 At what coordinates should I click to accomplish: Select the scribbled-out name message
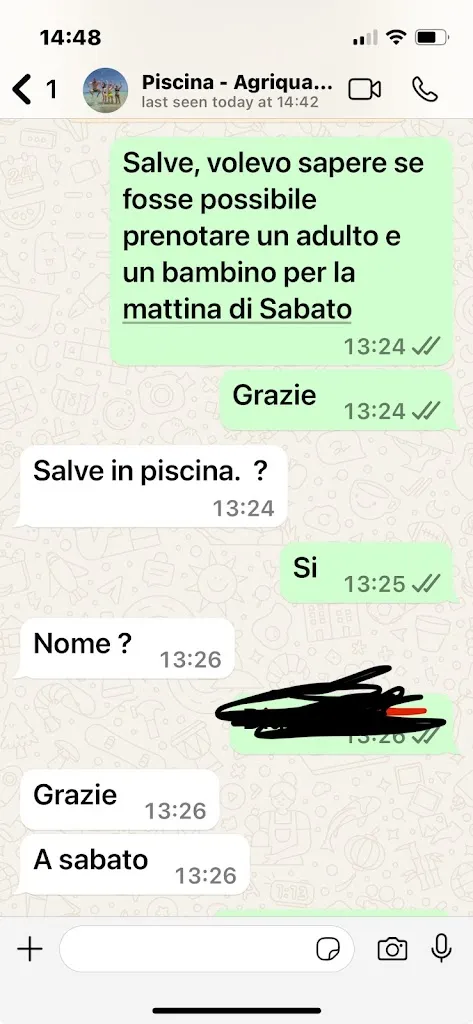(x=340, y=724)
